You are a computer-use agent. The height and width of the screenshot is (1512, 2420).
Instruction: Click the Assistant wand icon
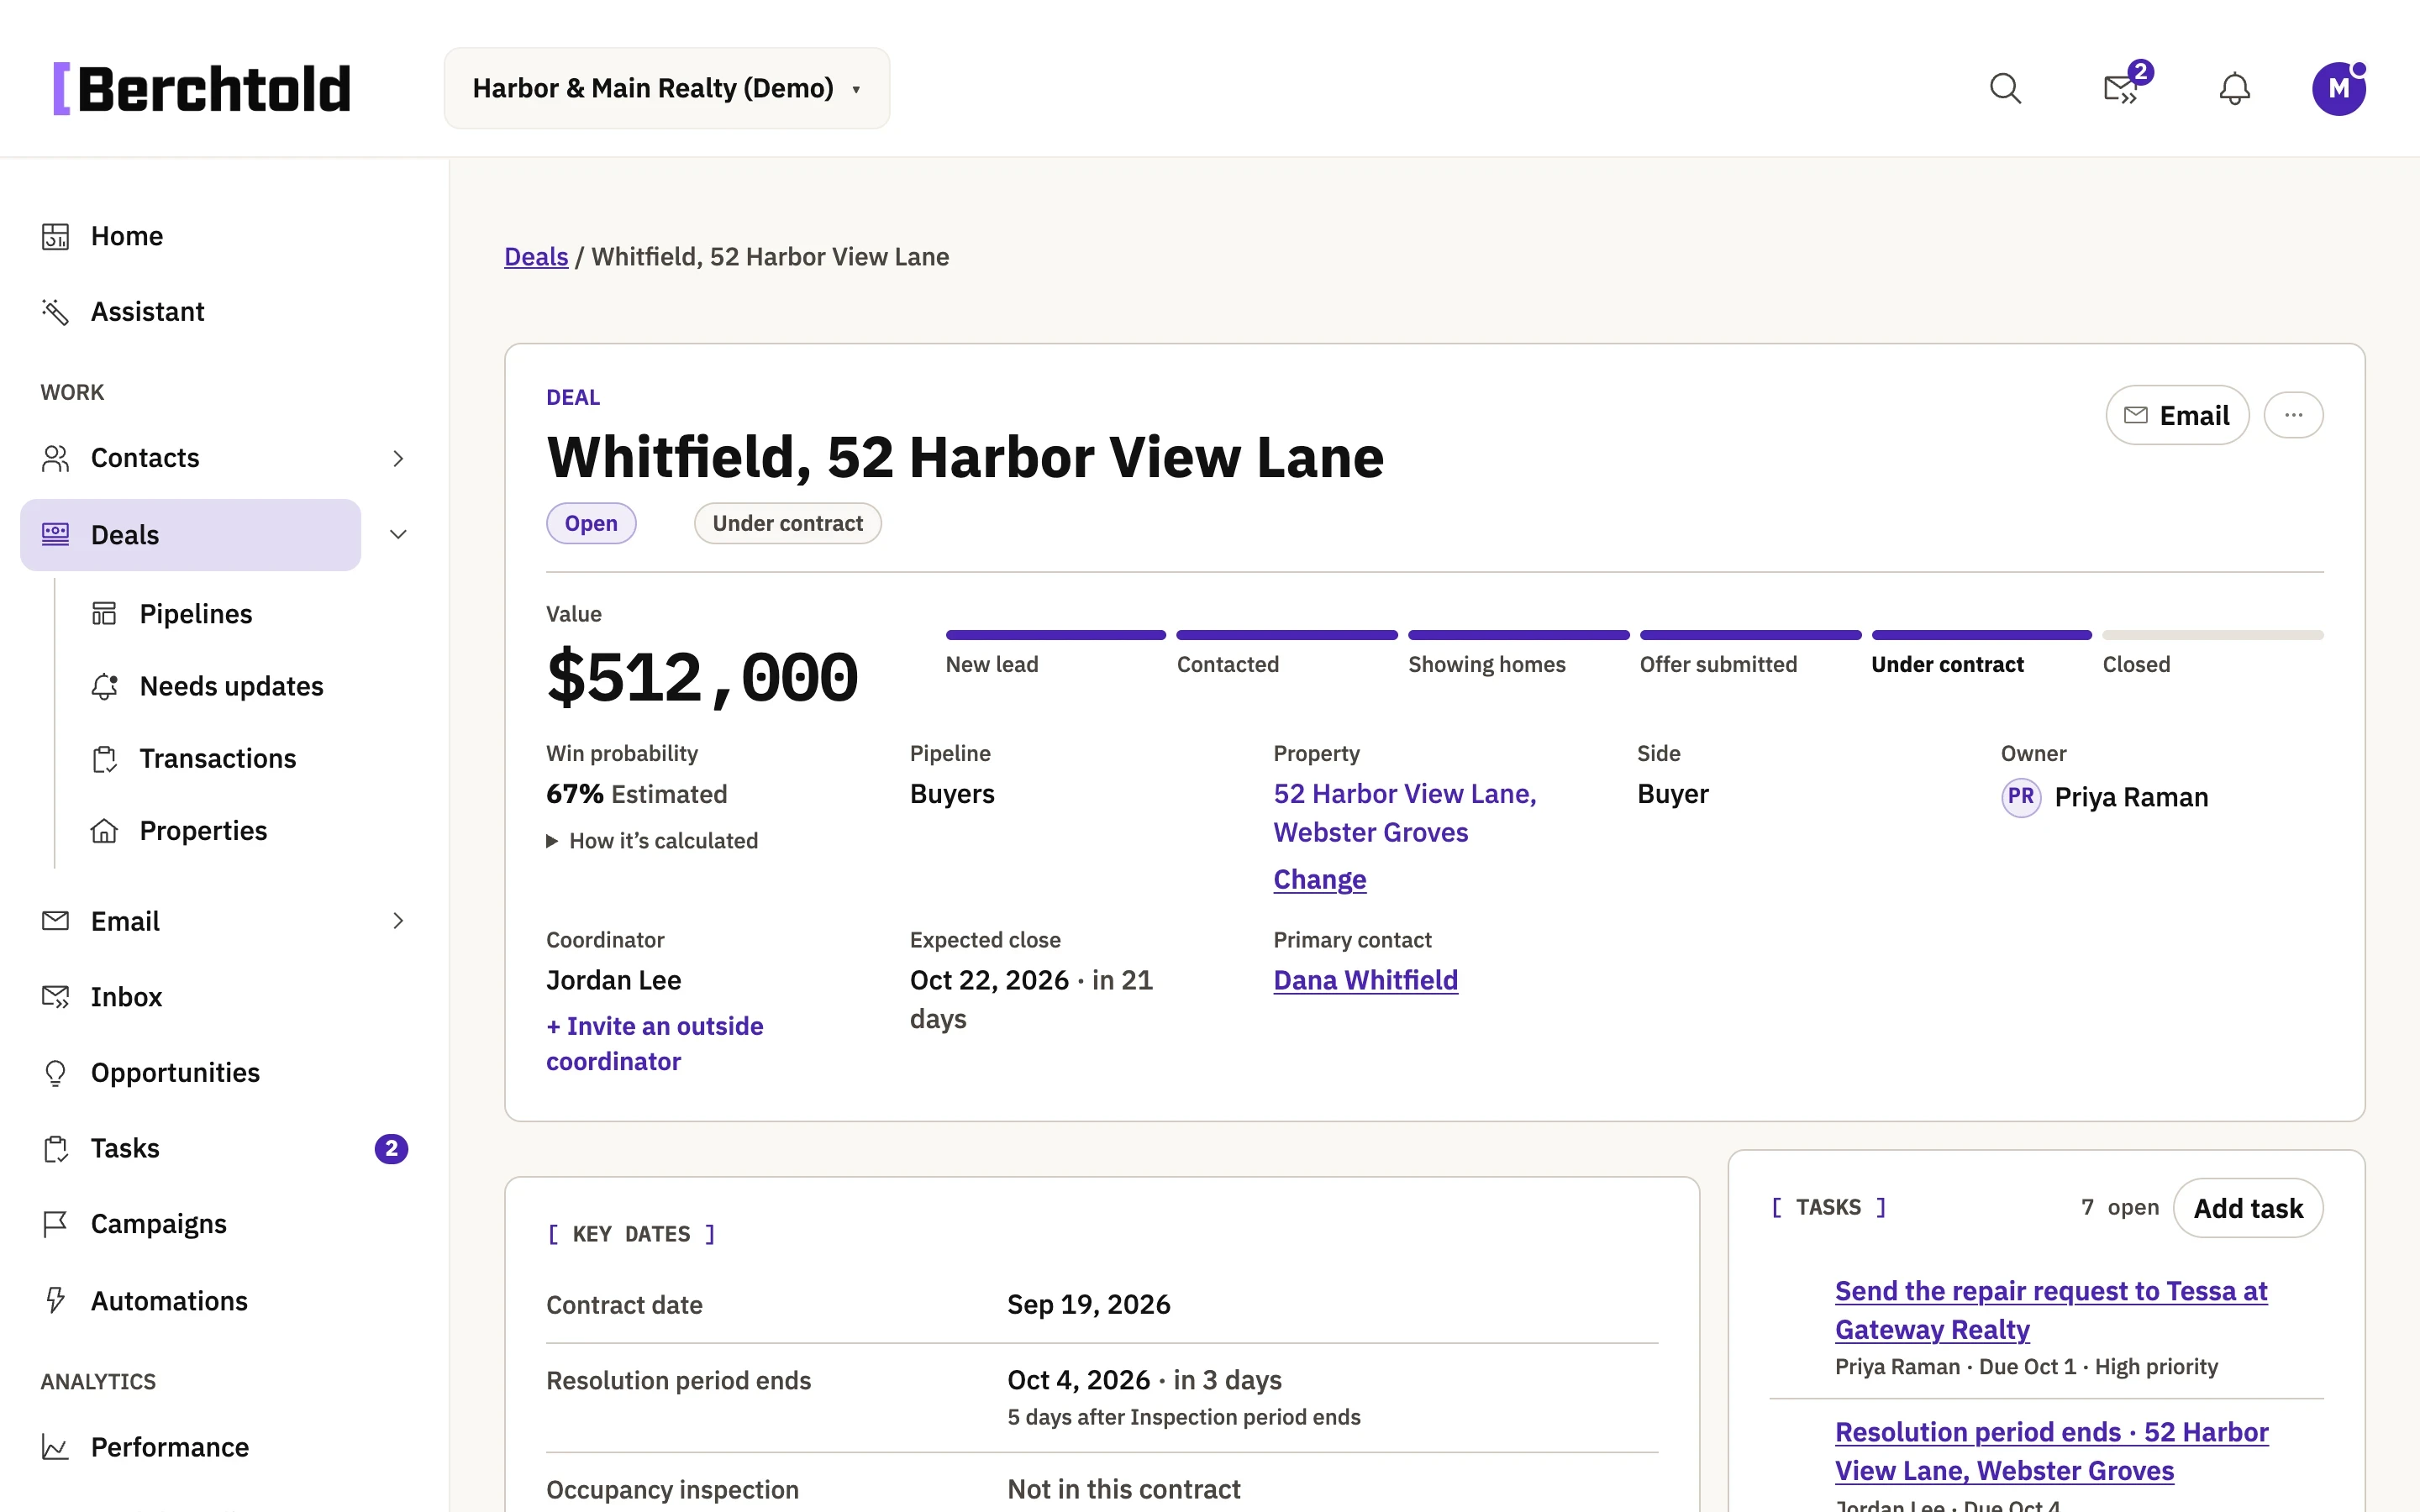(x=55, y=312)
